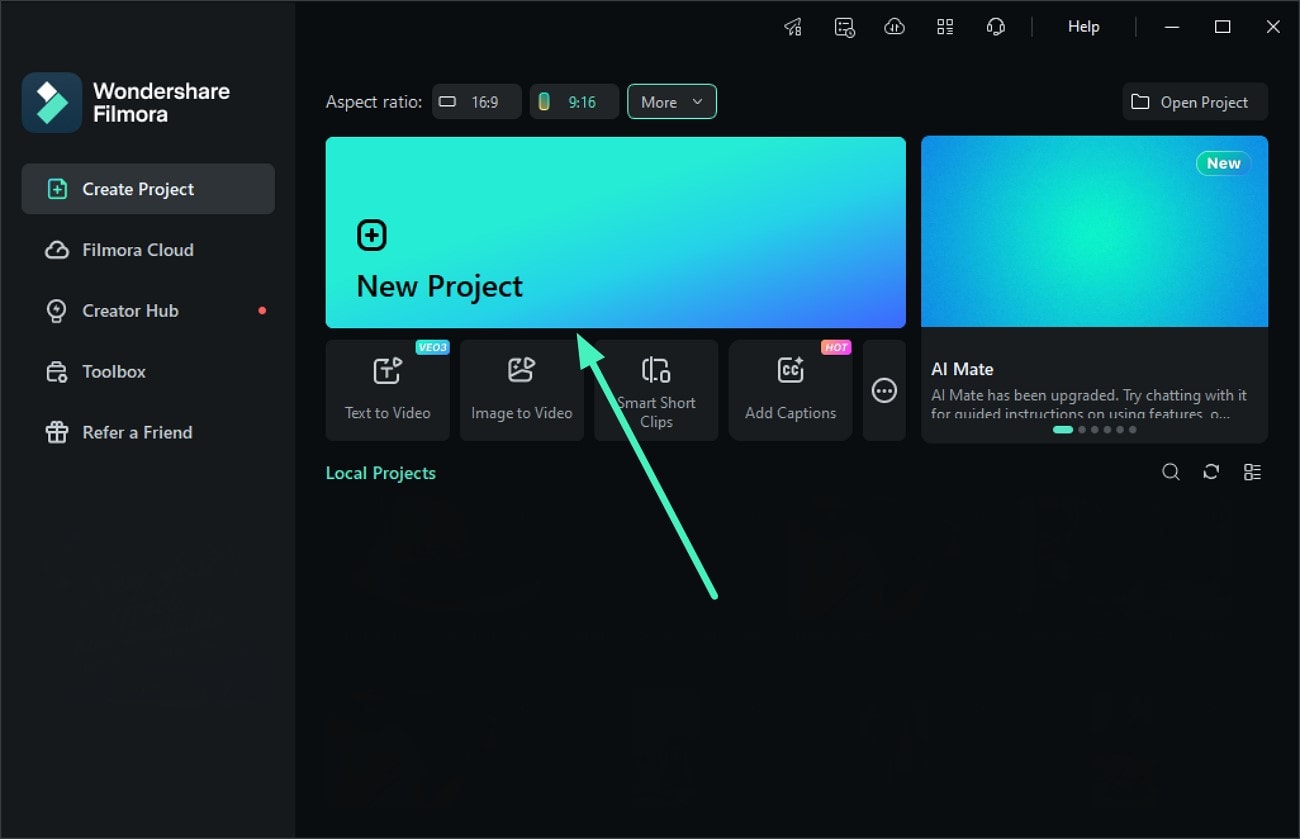Go to Creator Hub in the sidebar

[x=148, y=311]
